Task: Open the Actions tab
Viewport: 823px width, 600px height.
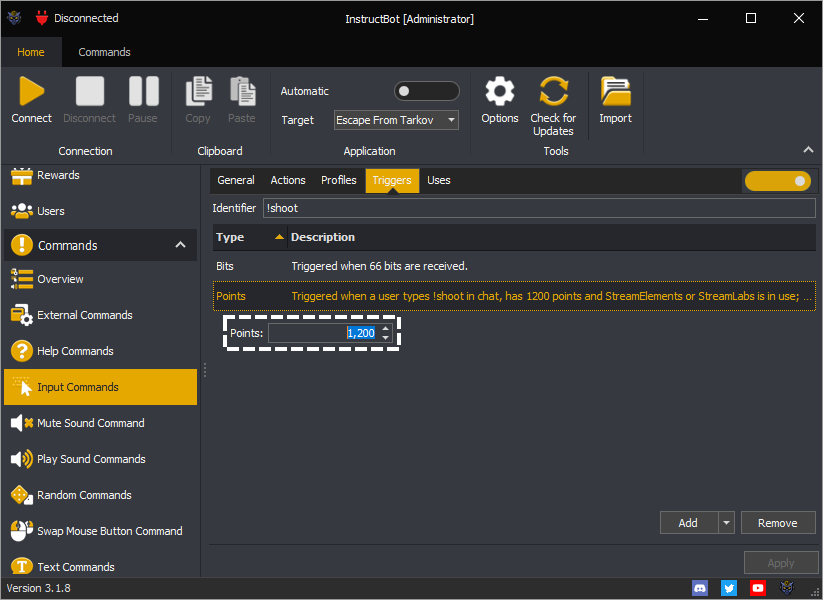Action: point(288,181)
